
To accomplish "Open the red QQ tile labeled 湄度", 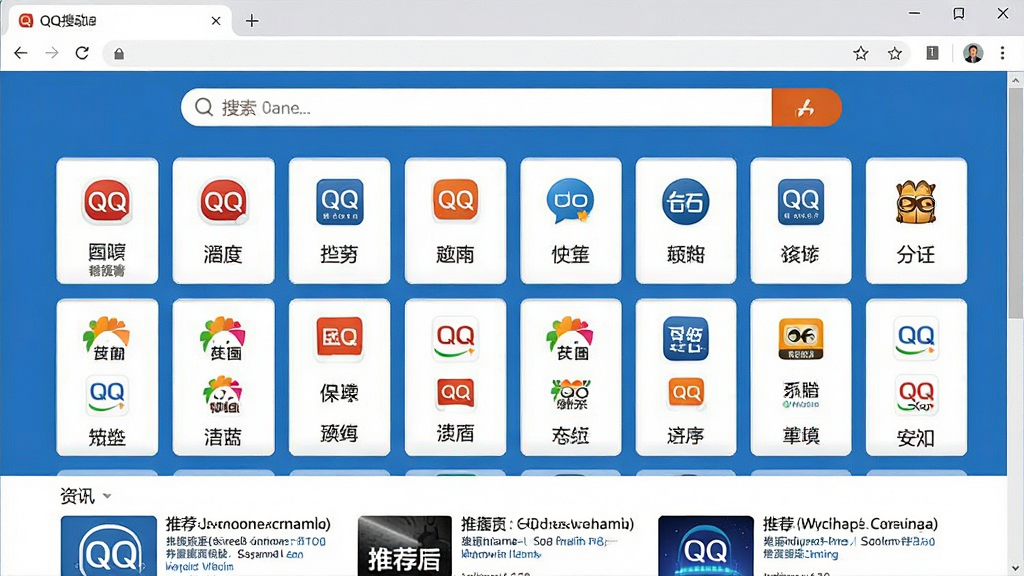I will click(x=223, y=221).
